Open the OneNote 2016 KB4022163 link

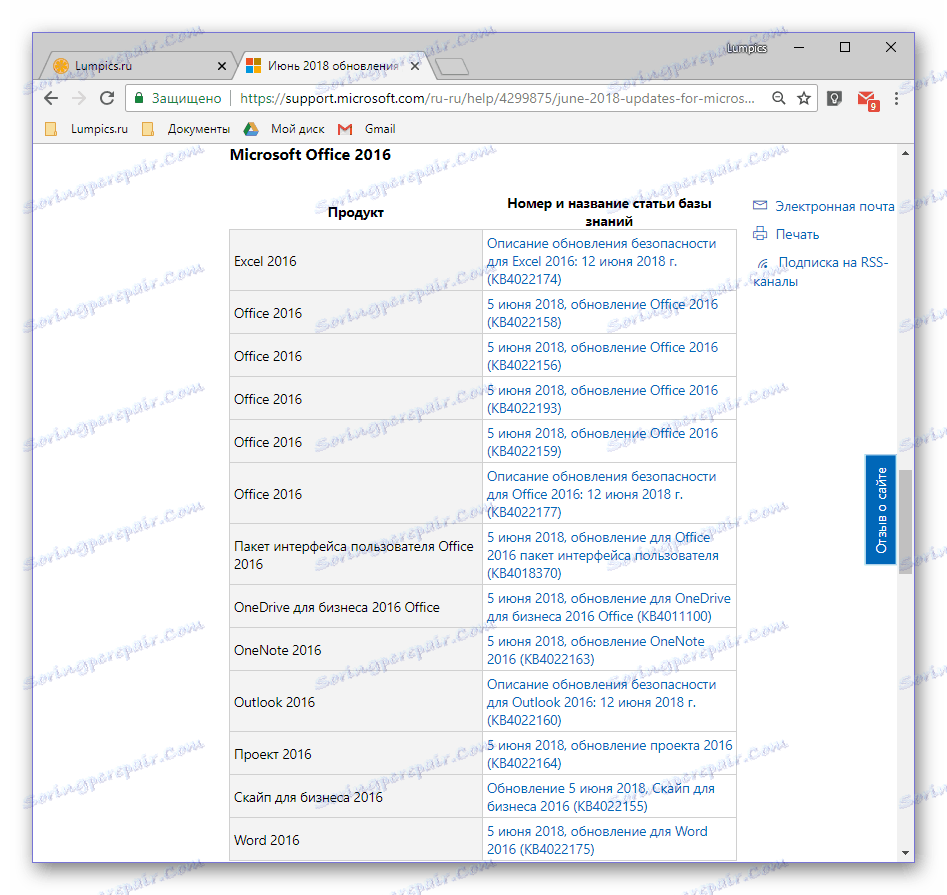pyautogui.click(x=595, y=650)
